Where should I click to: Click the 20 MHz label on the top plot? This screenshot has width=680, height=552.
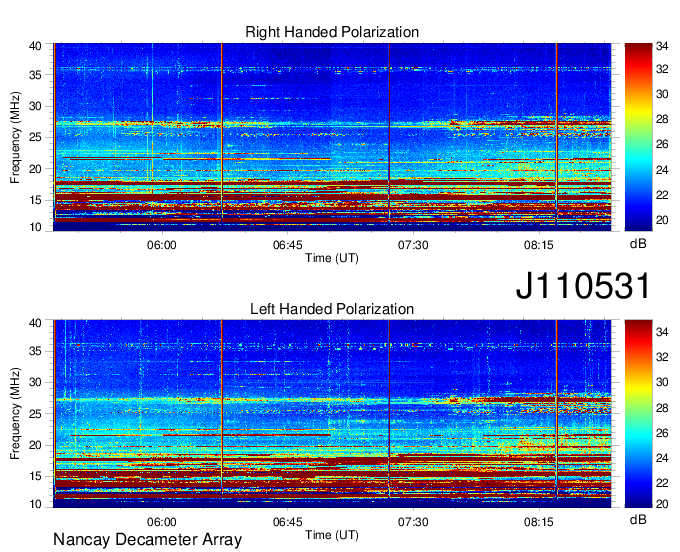coord(35,169)
